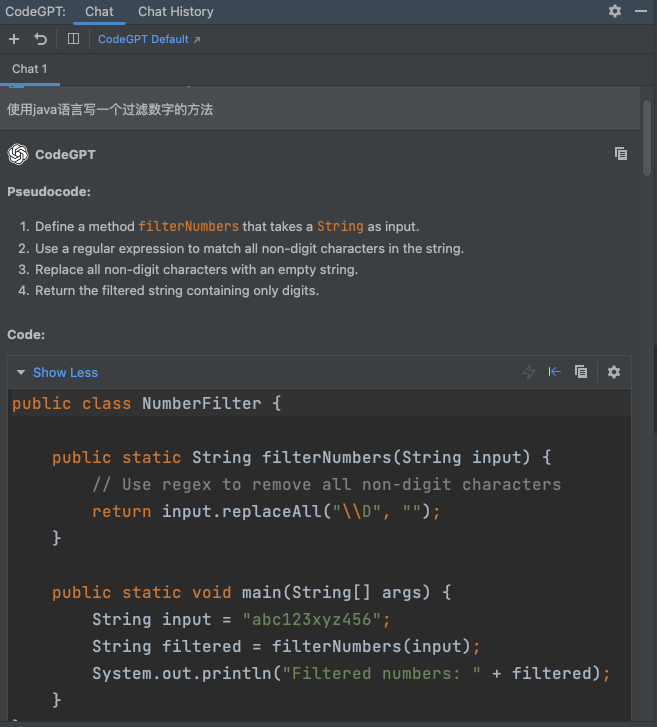Click the Pseudocode: heading
This screenshot has width=657, height=727.
49,191
